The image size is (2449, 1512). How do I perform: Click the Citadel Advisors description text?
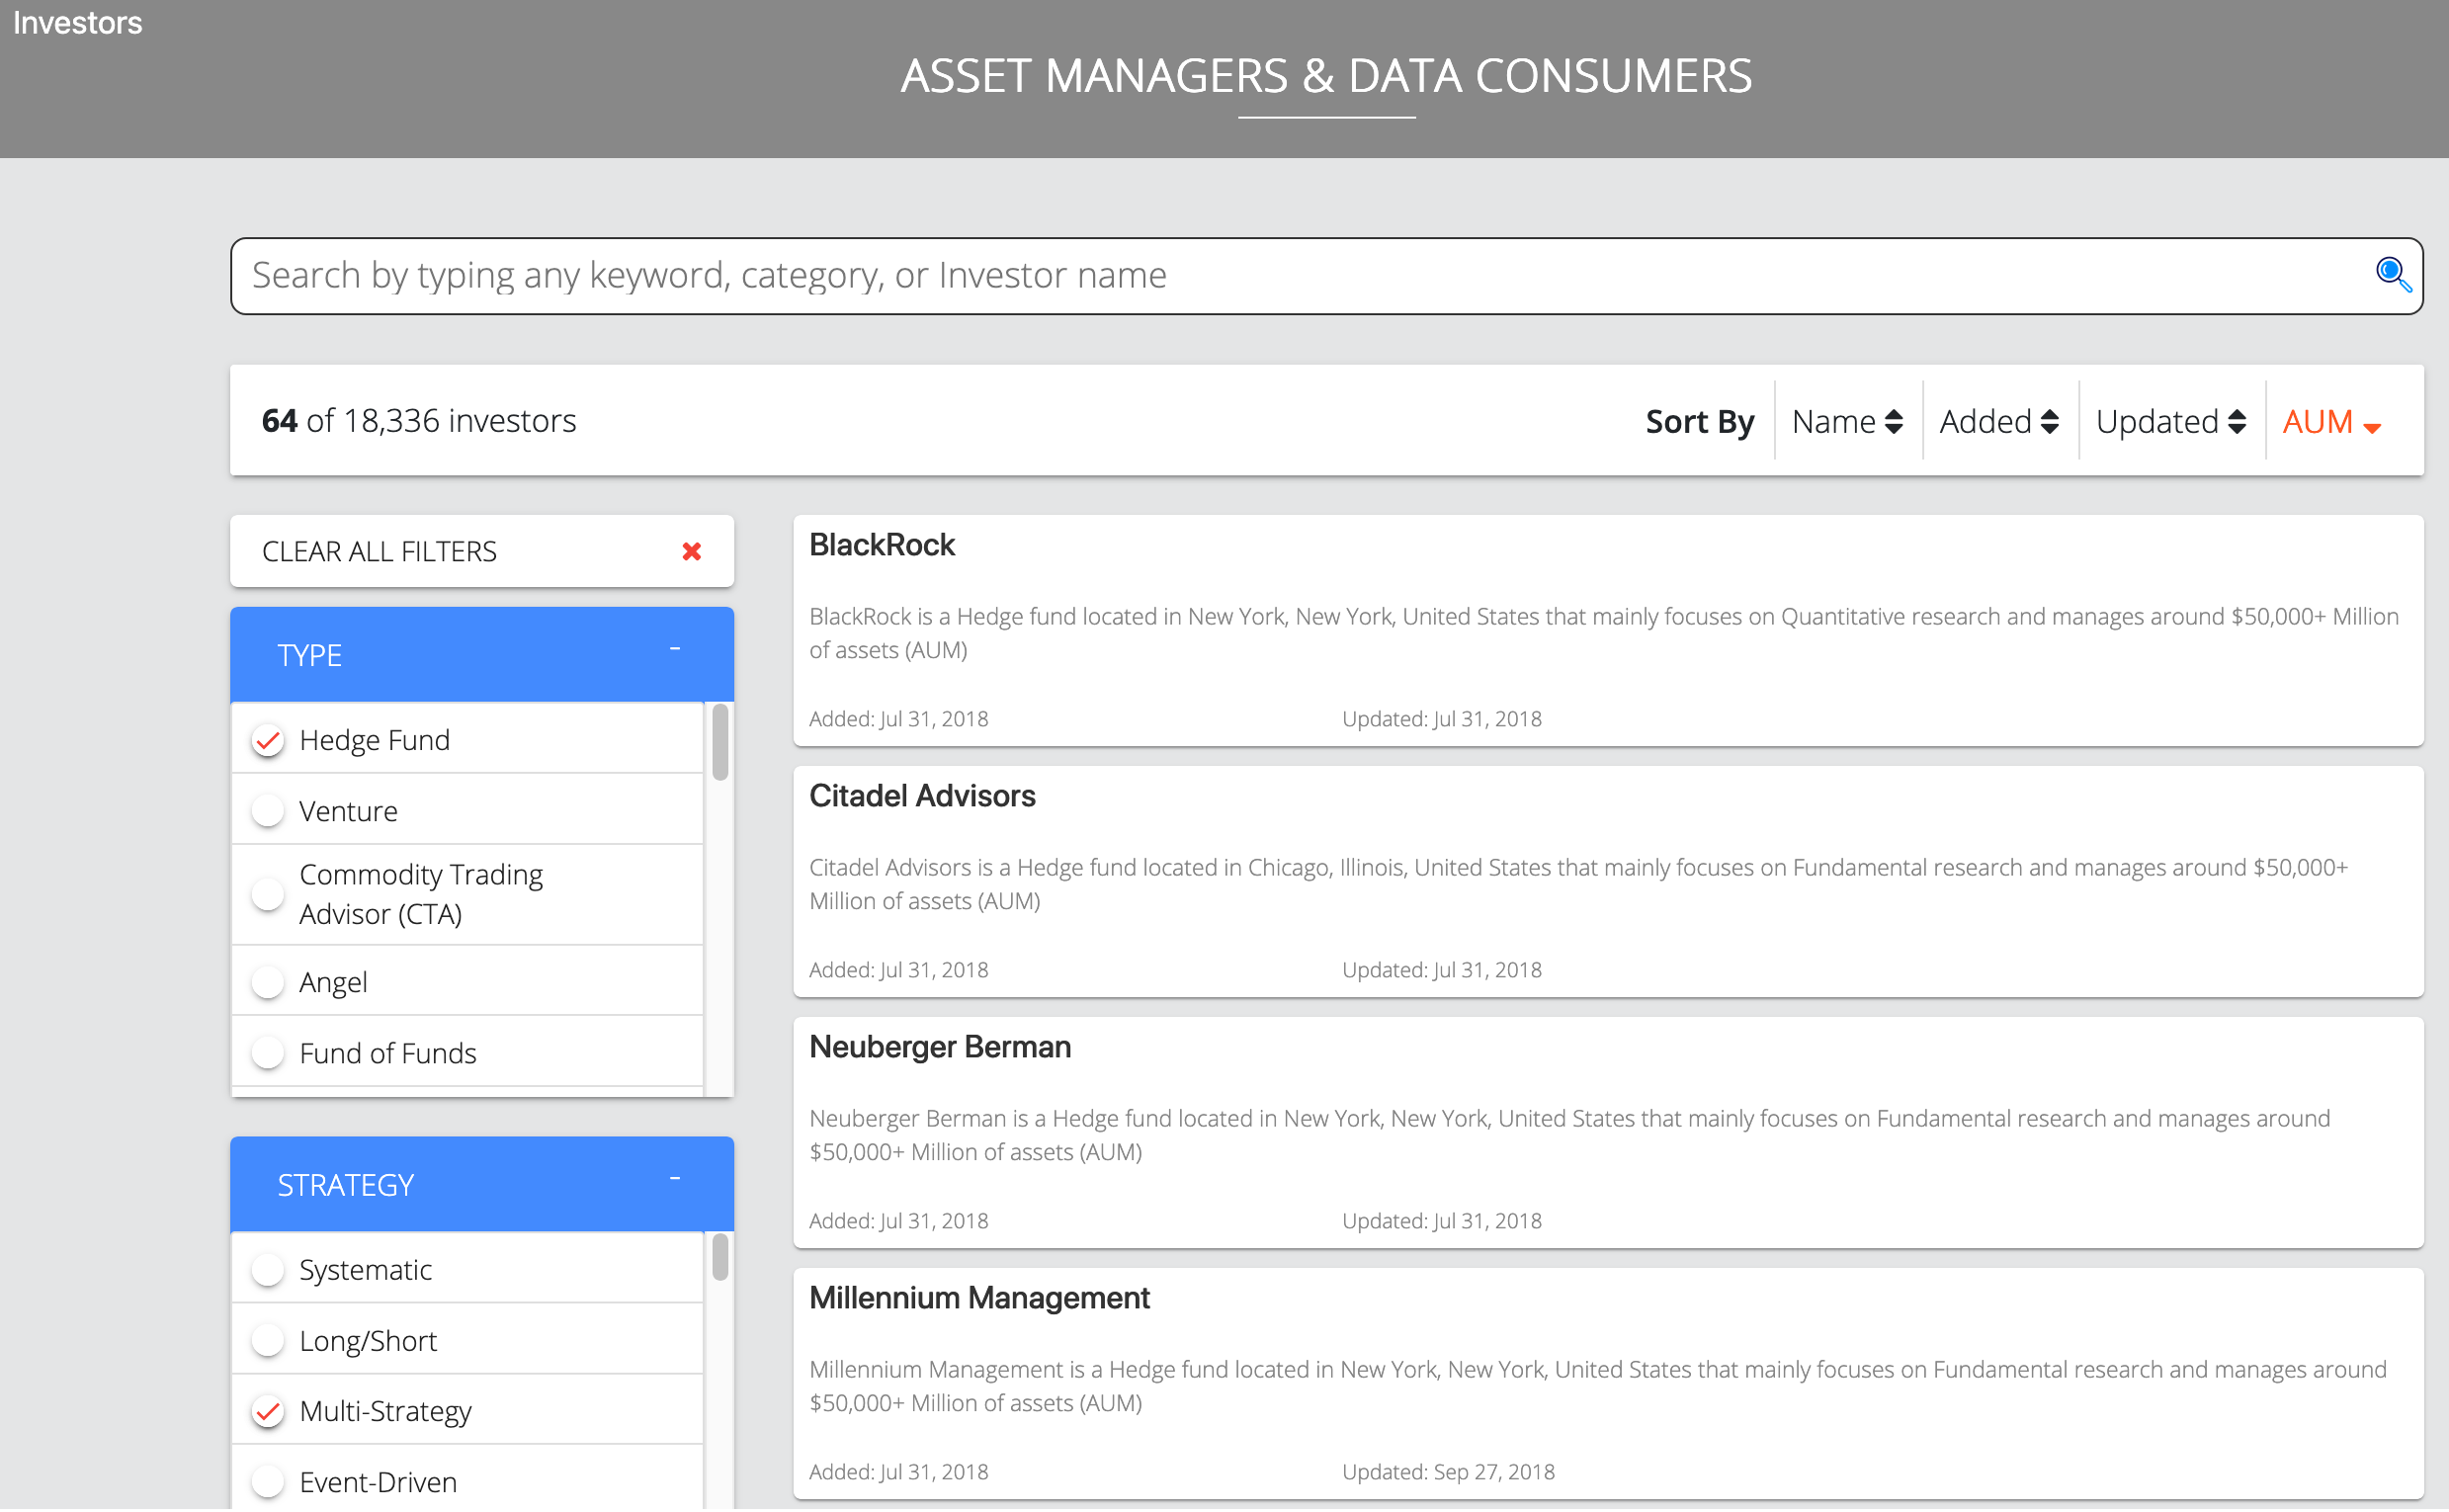pos(1579,884)
